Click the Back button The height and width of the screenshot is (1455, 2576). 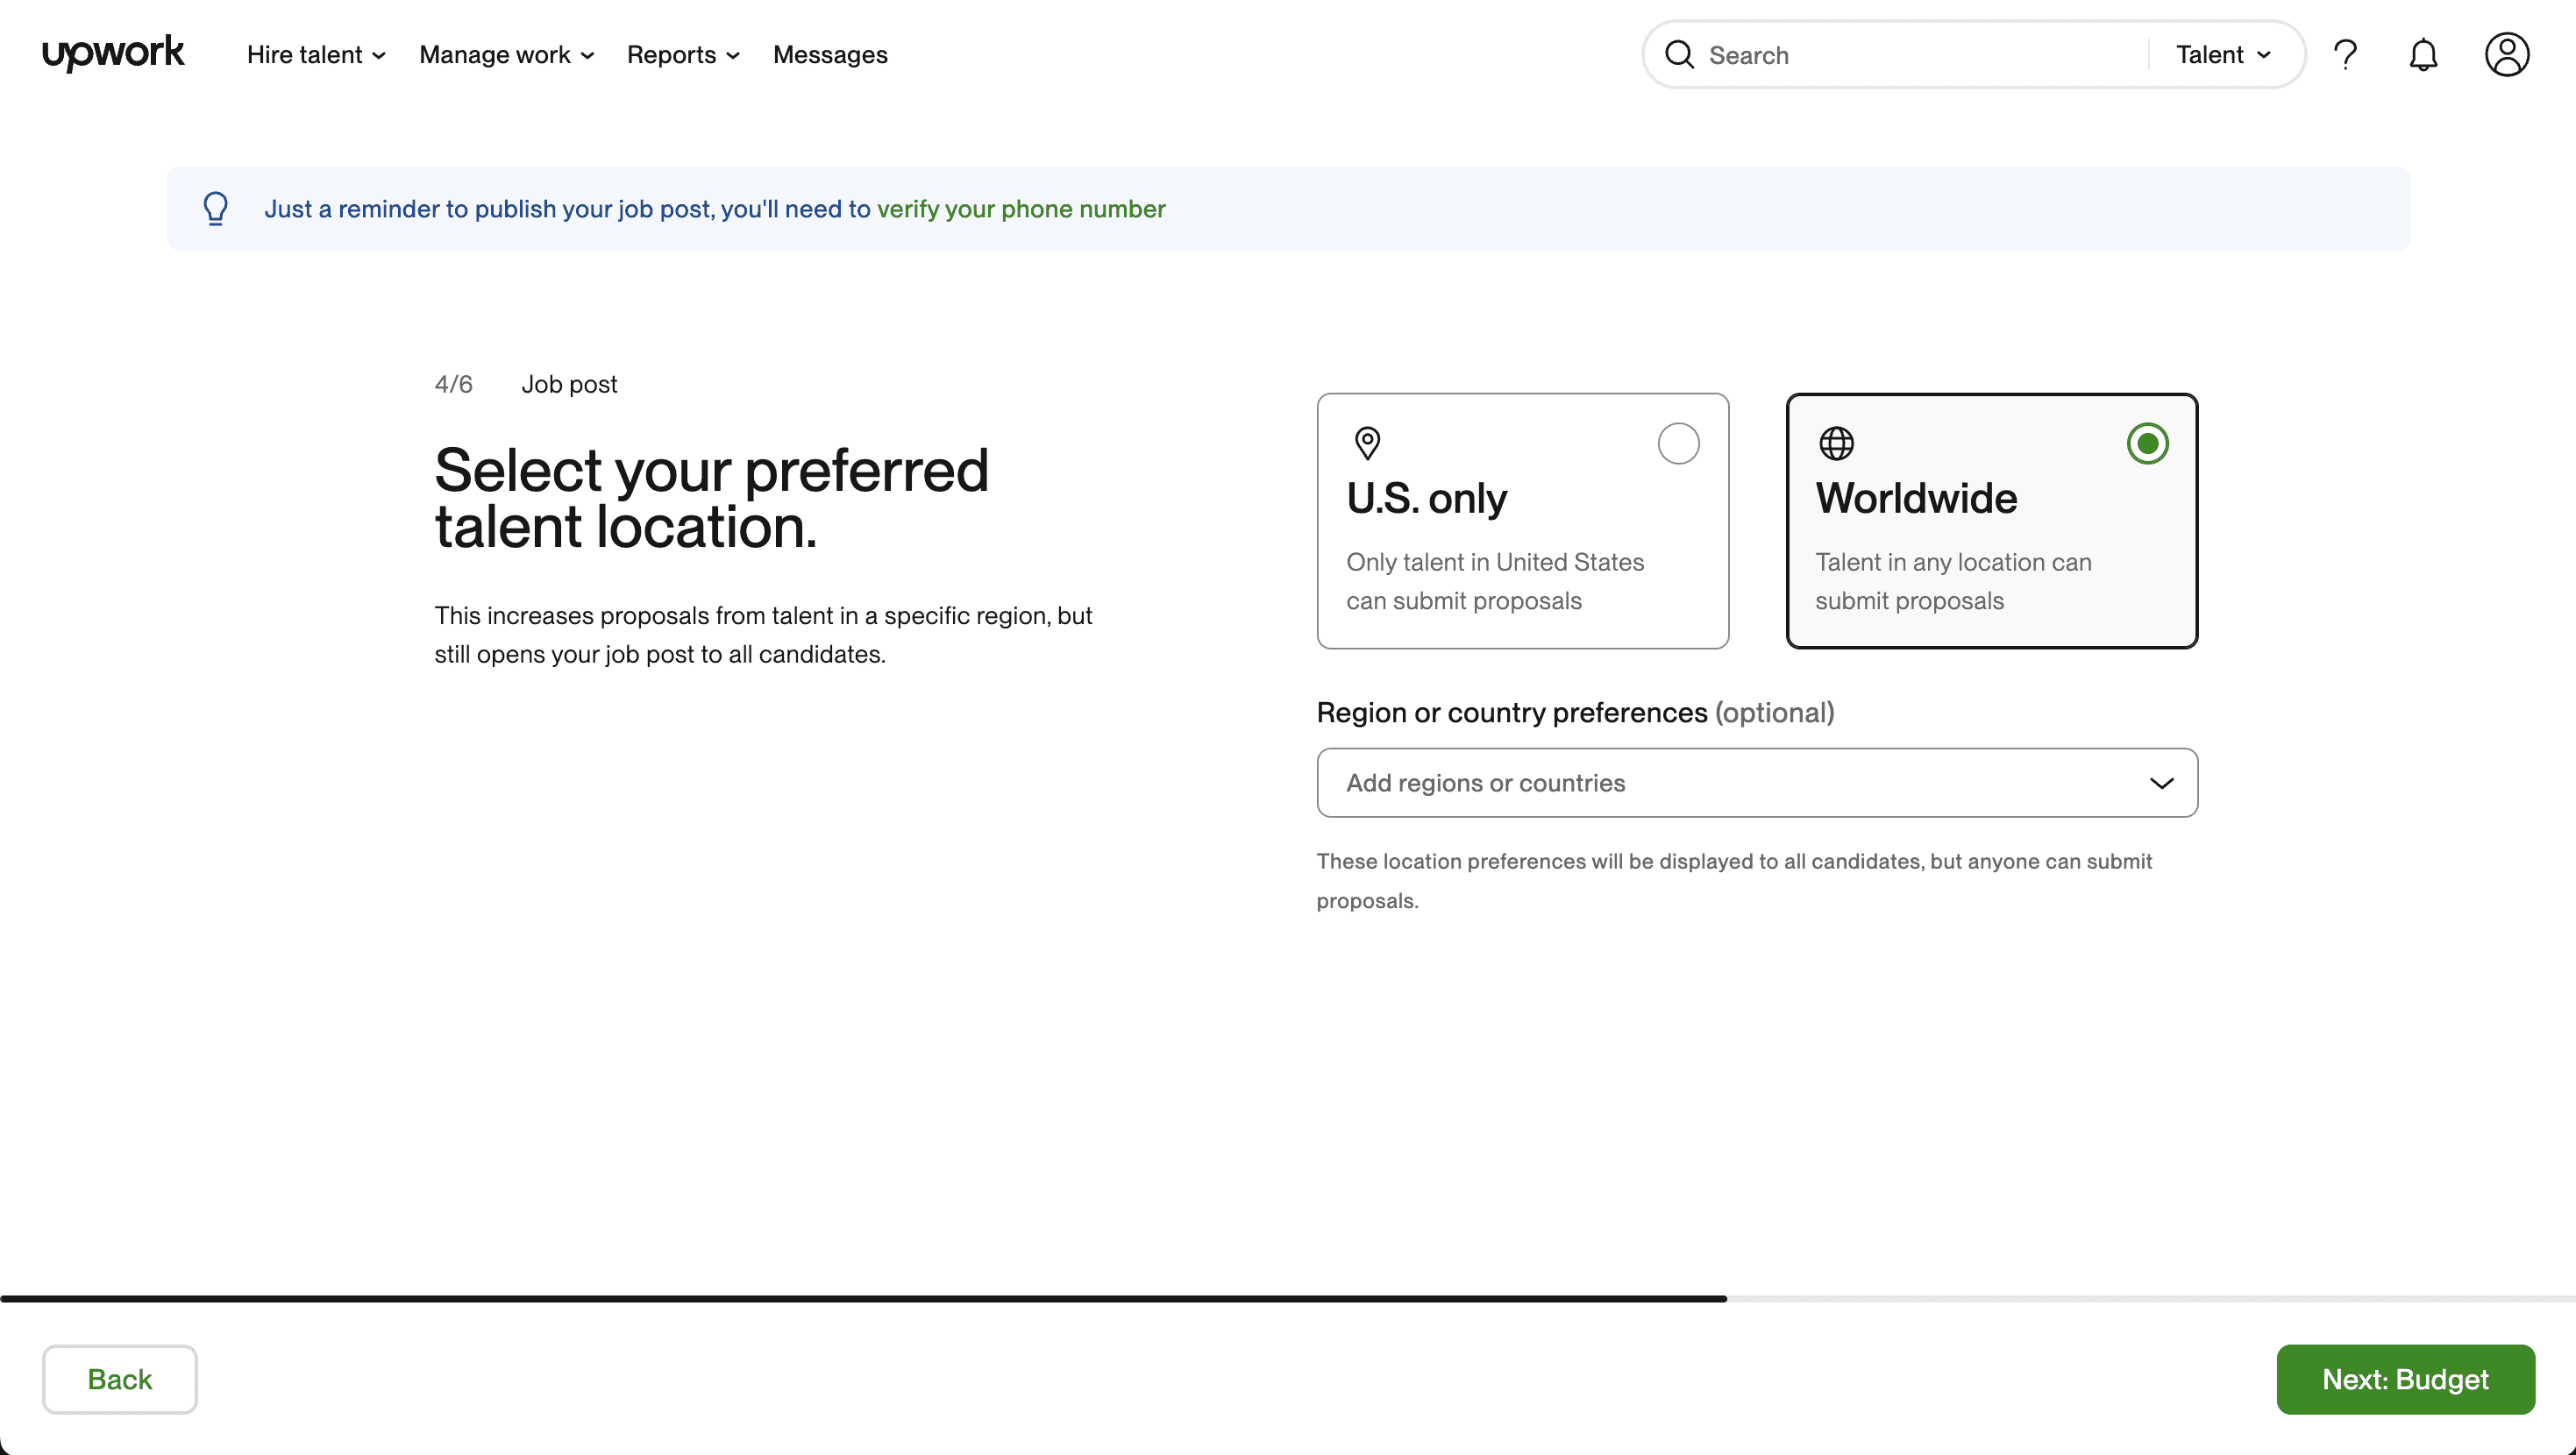118,1379
